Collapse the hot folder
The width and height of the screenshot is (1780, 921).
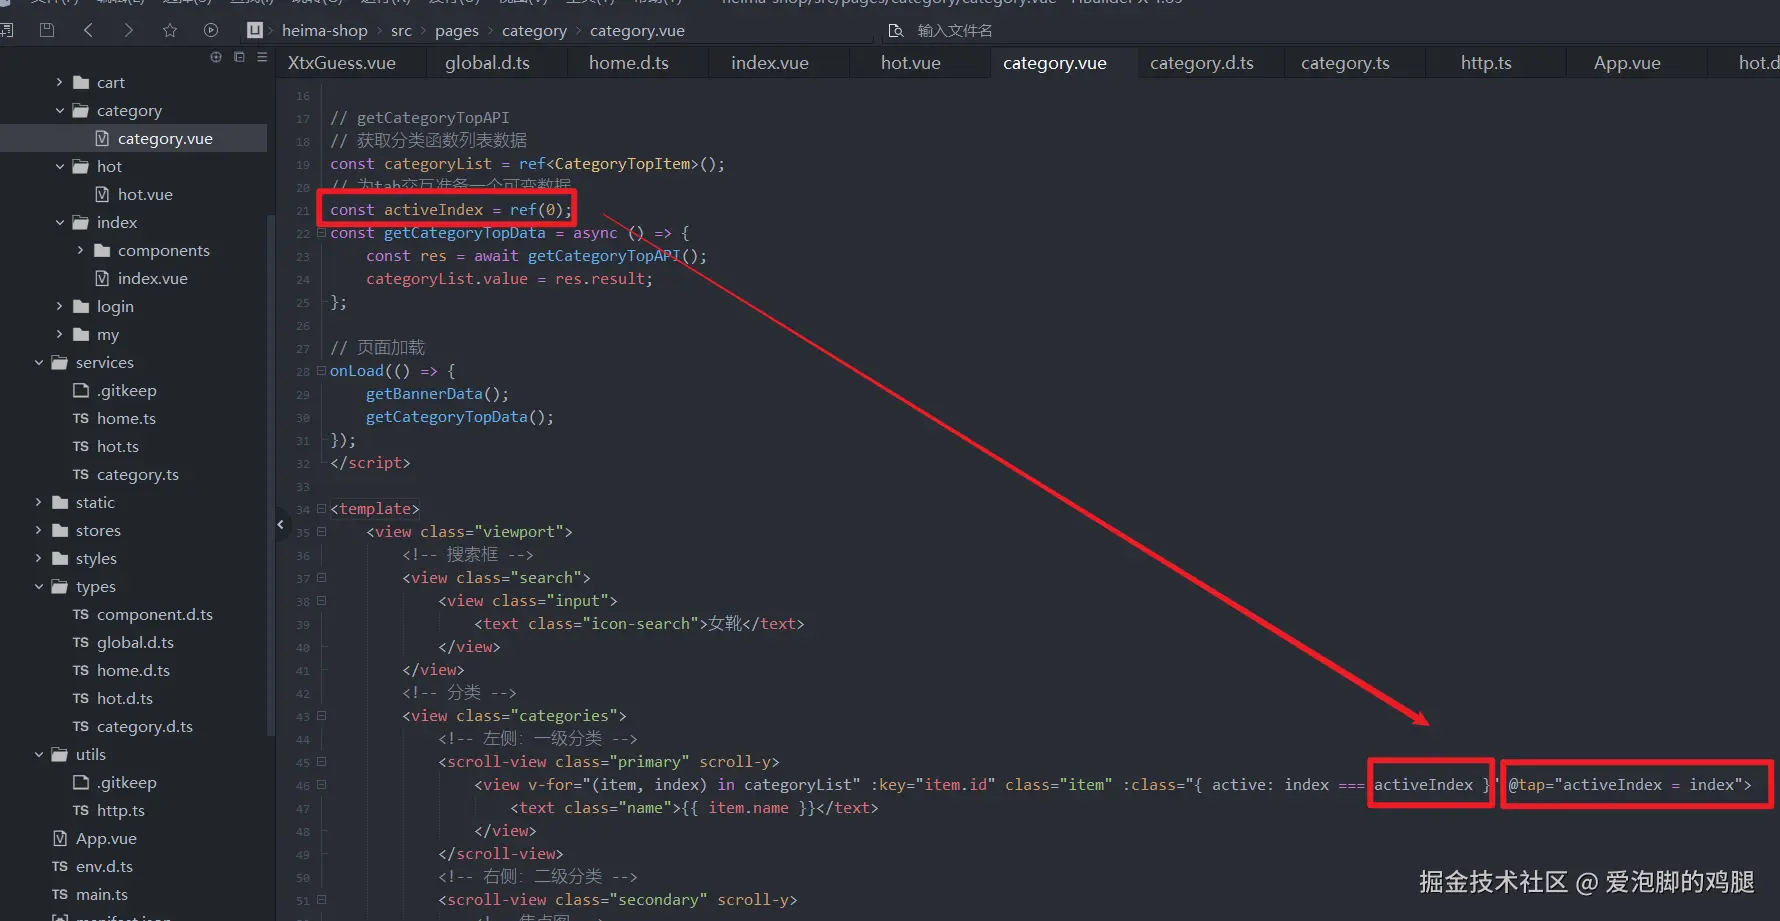pos(59,166)
